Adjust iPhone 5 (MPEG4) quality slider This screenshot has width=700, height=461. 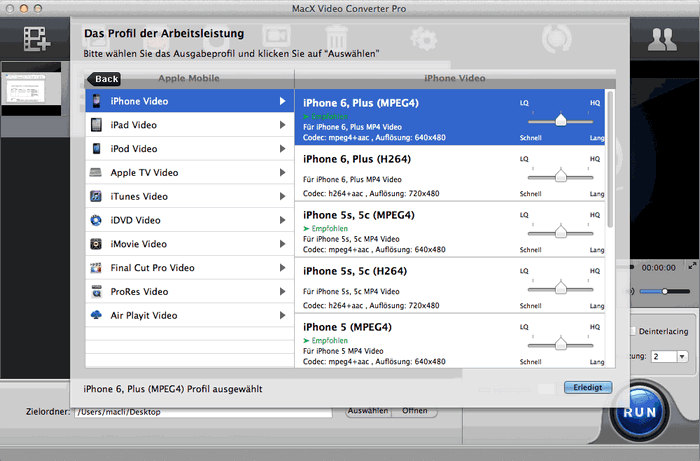[560, 345]
